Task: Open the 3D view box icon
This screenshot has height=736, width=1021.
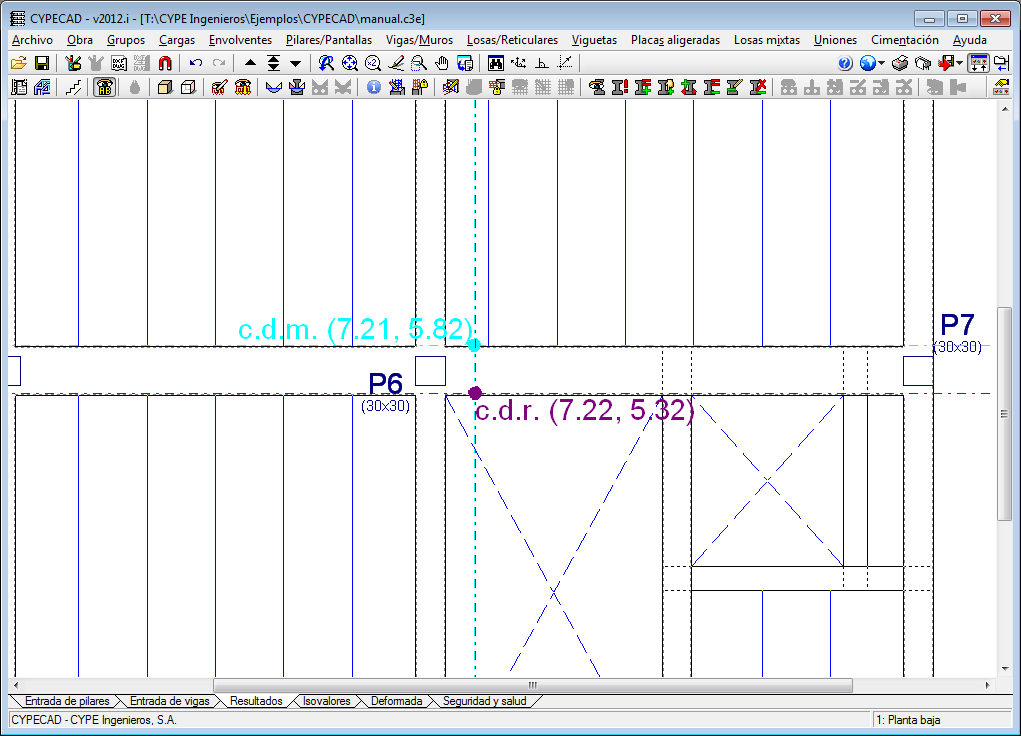Action: pyautogui.click(x=164, y=87)
